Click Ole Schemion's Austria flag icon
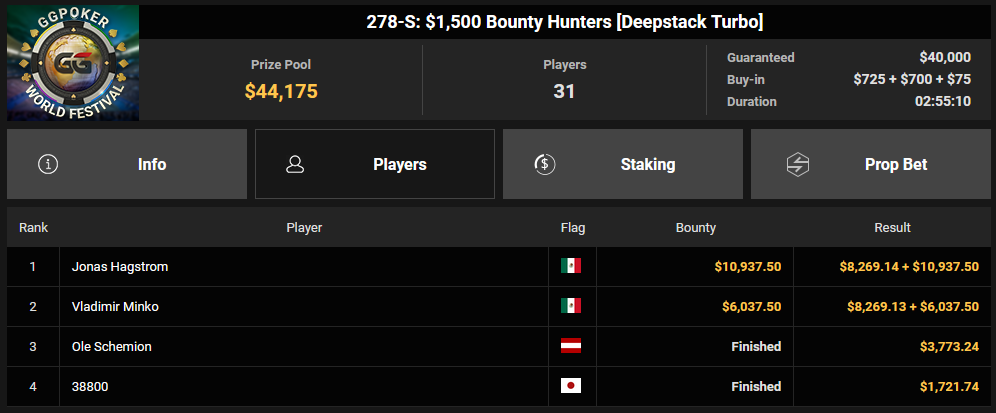Viewport: 996px width, 413px height. [x=570, y=346]
